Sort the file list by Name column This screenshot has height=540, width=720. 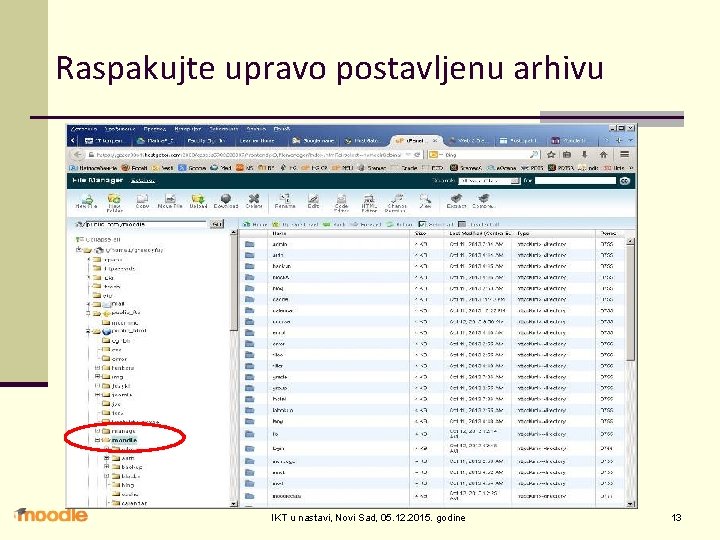click(338, 234)
